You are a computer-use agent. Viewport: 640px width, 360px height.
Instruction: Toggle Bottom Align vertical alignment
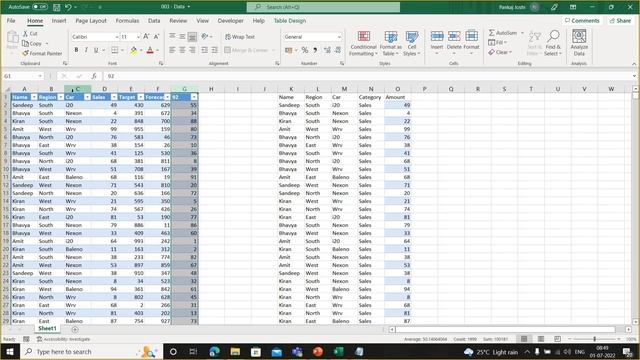point(192,37)
